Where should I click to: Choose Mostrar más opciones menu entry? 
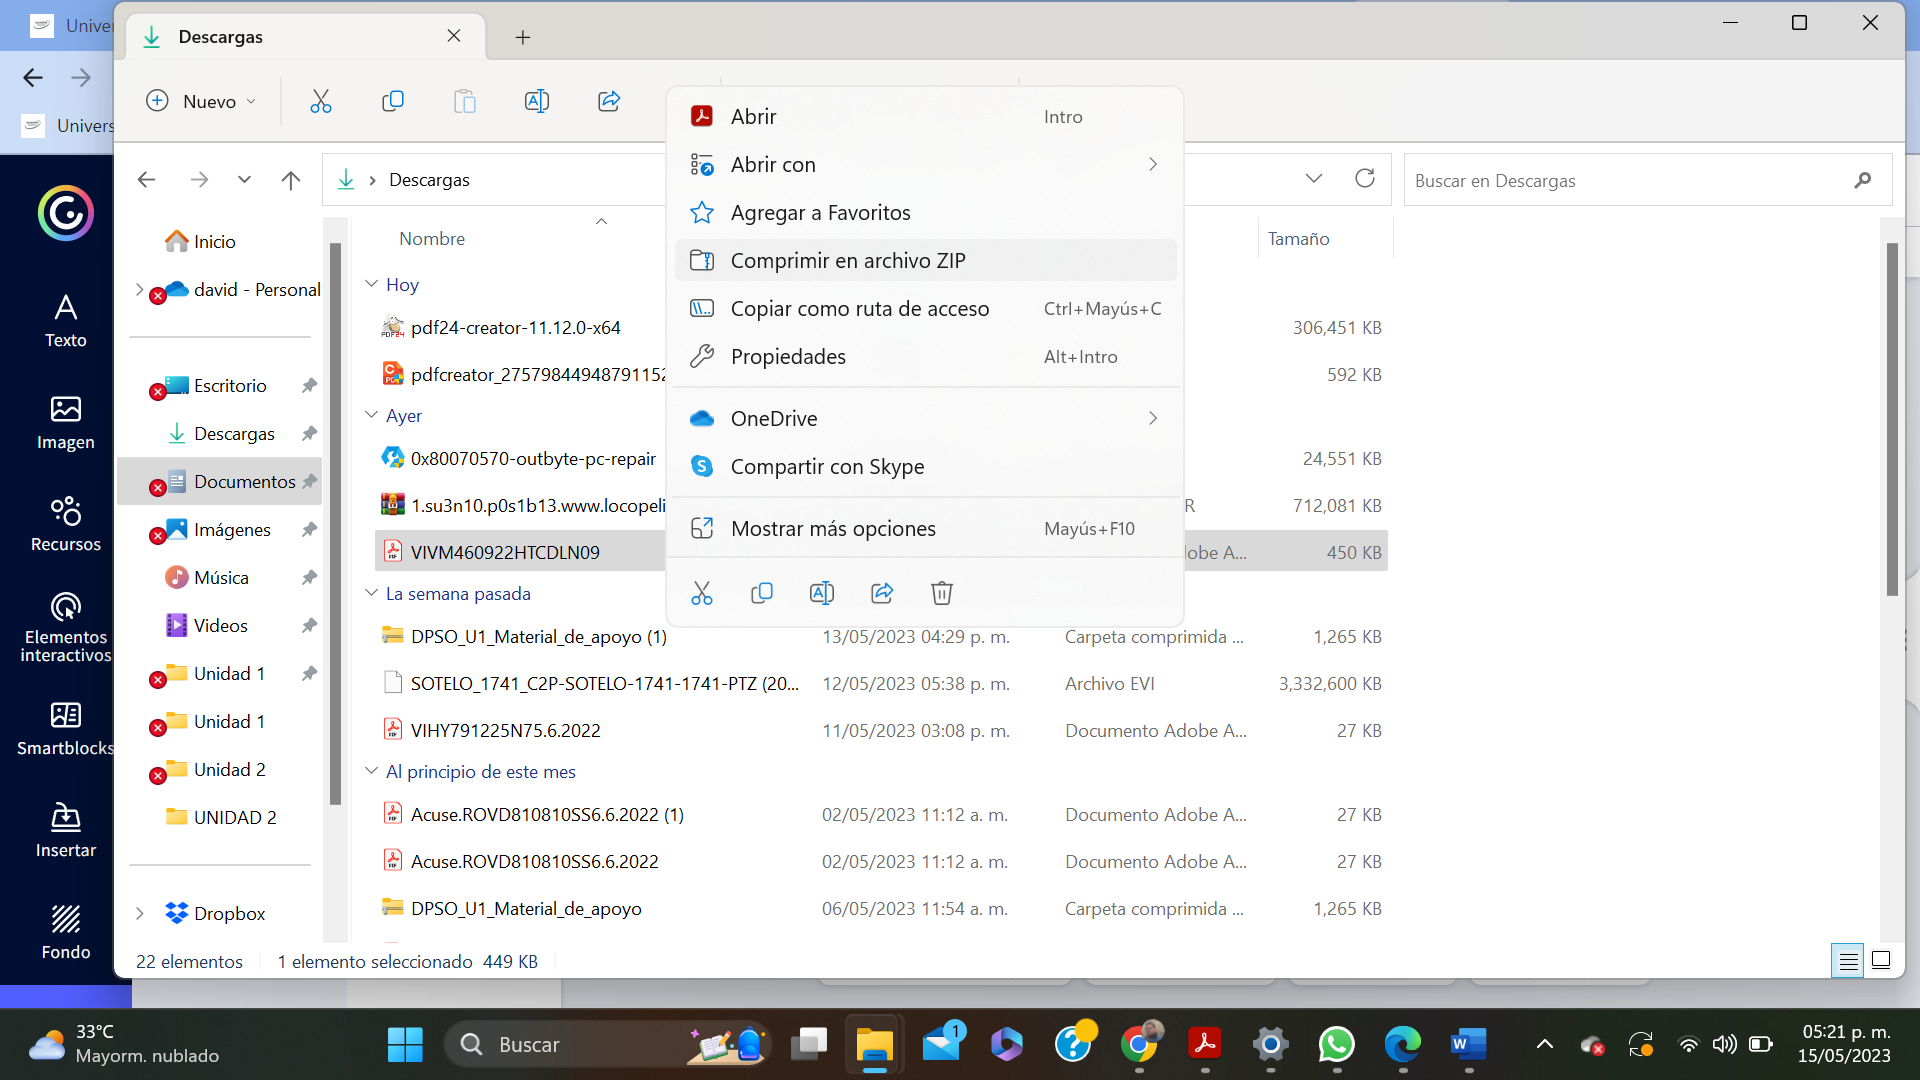[832, 529]
